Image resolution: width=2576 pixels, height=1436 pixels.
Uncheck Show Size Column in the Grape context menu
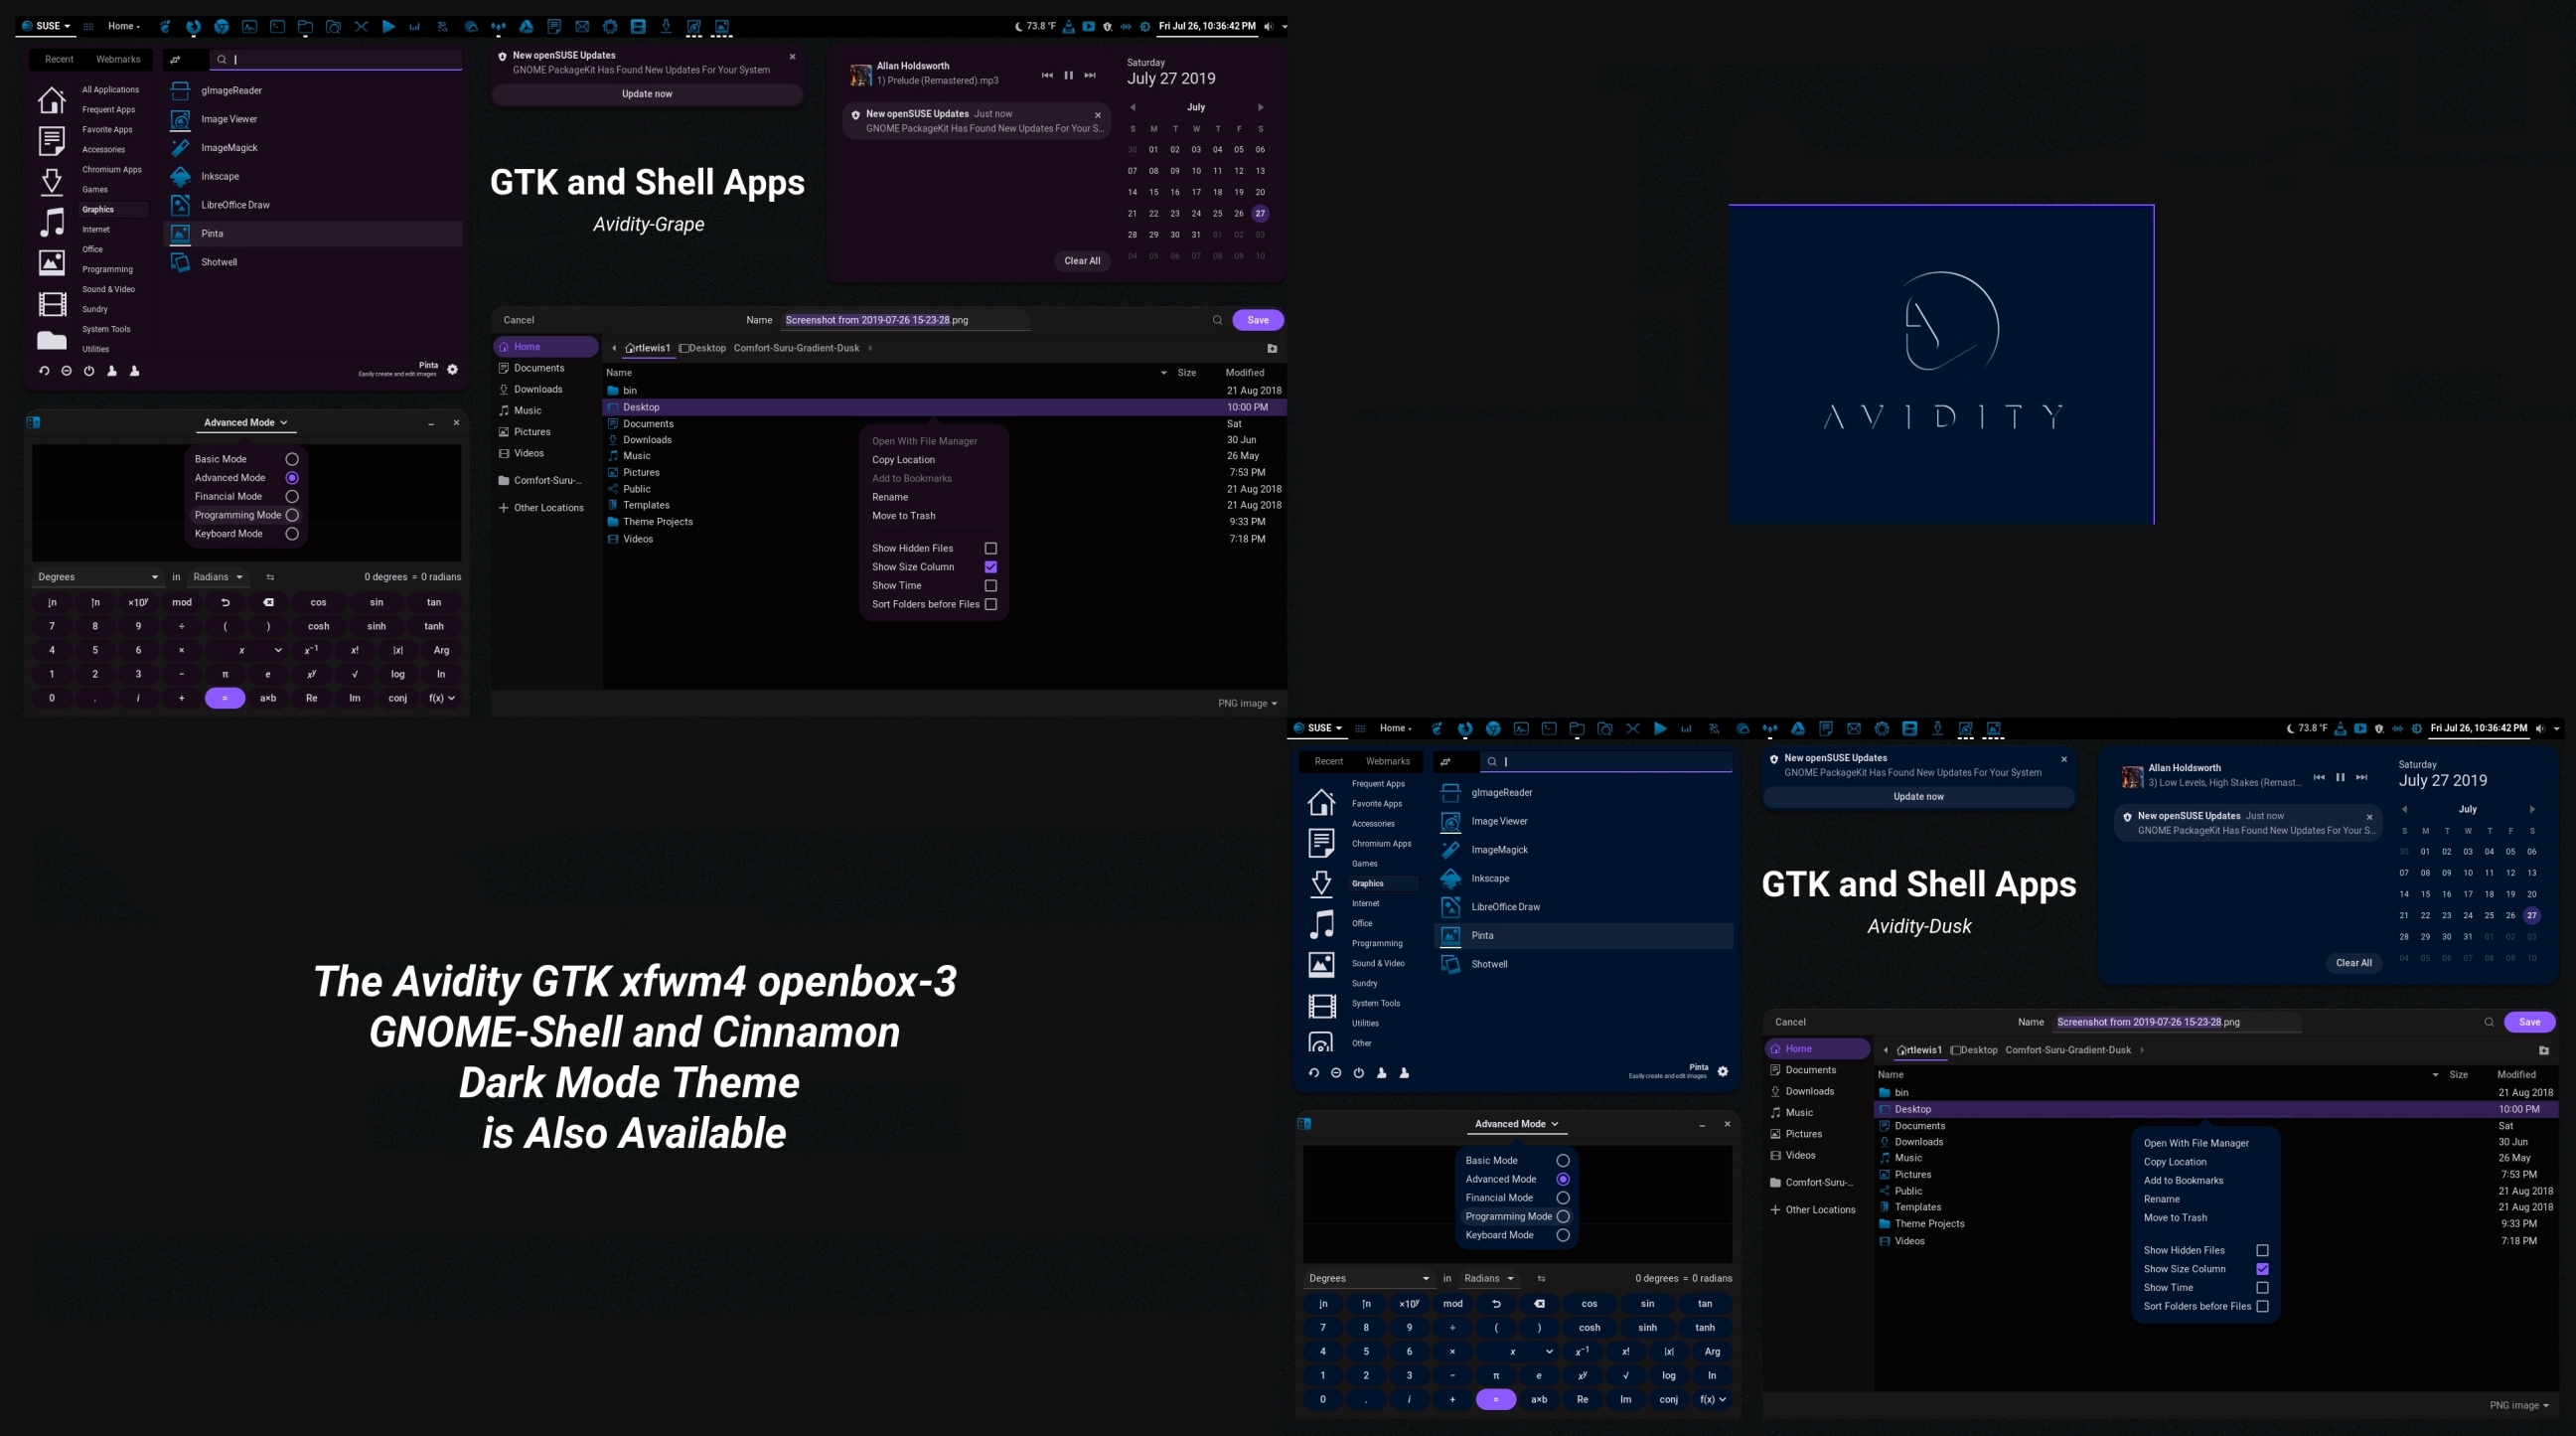pos(991,567)
